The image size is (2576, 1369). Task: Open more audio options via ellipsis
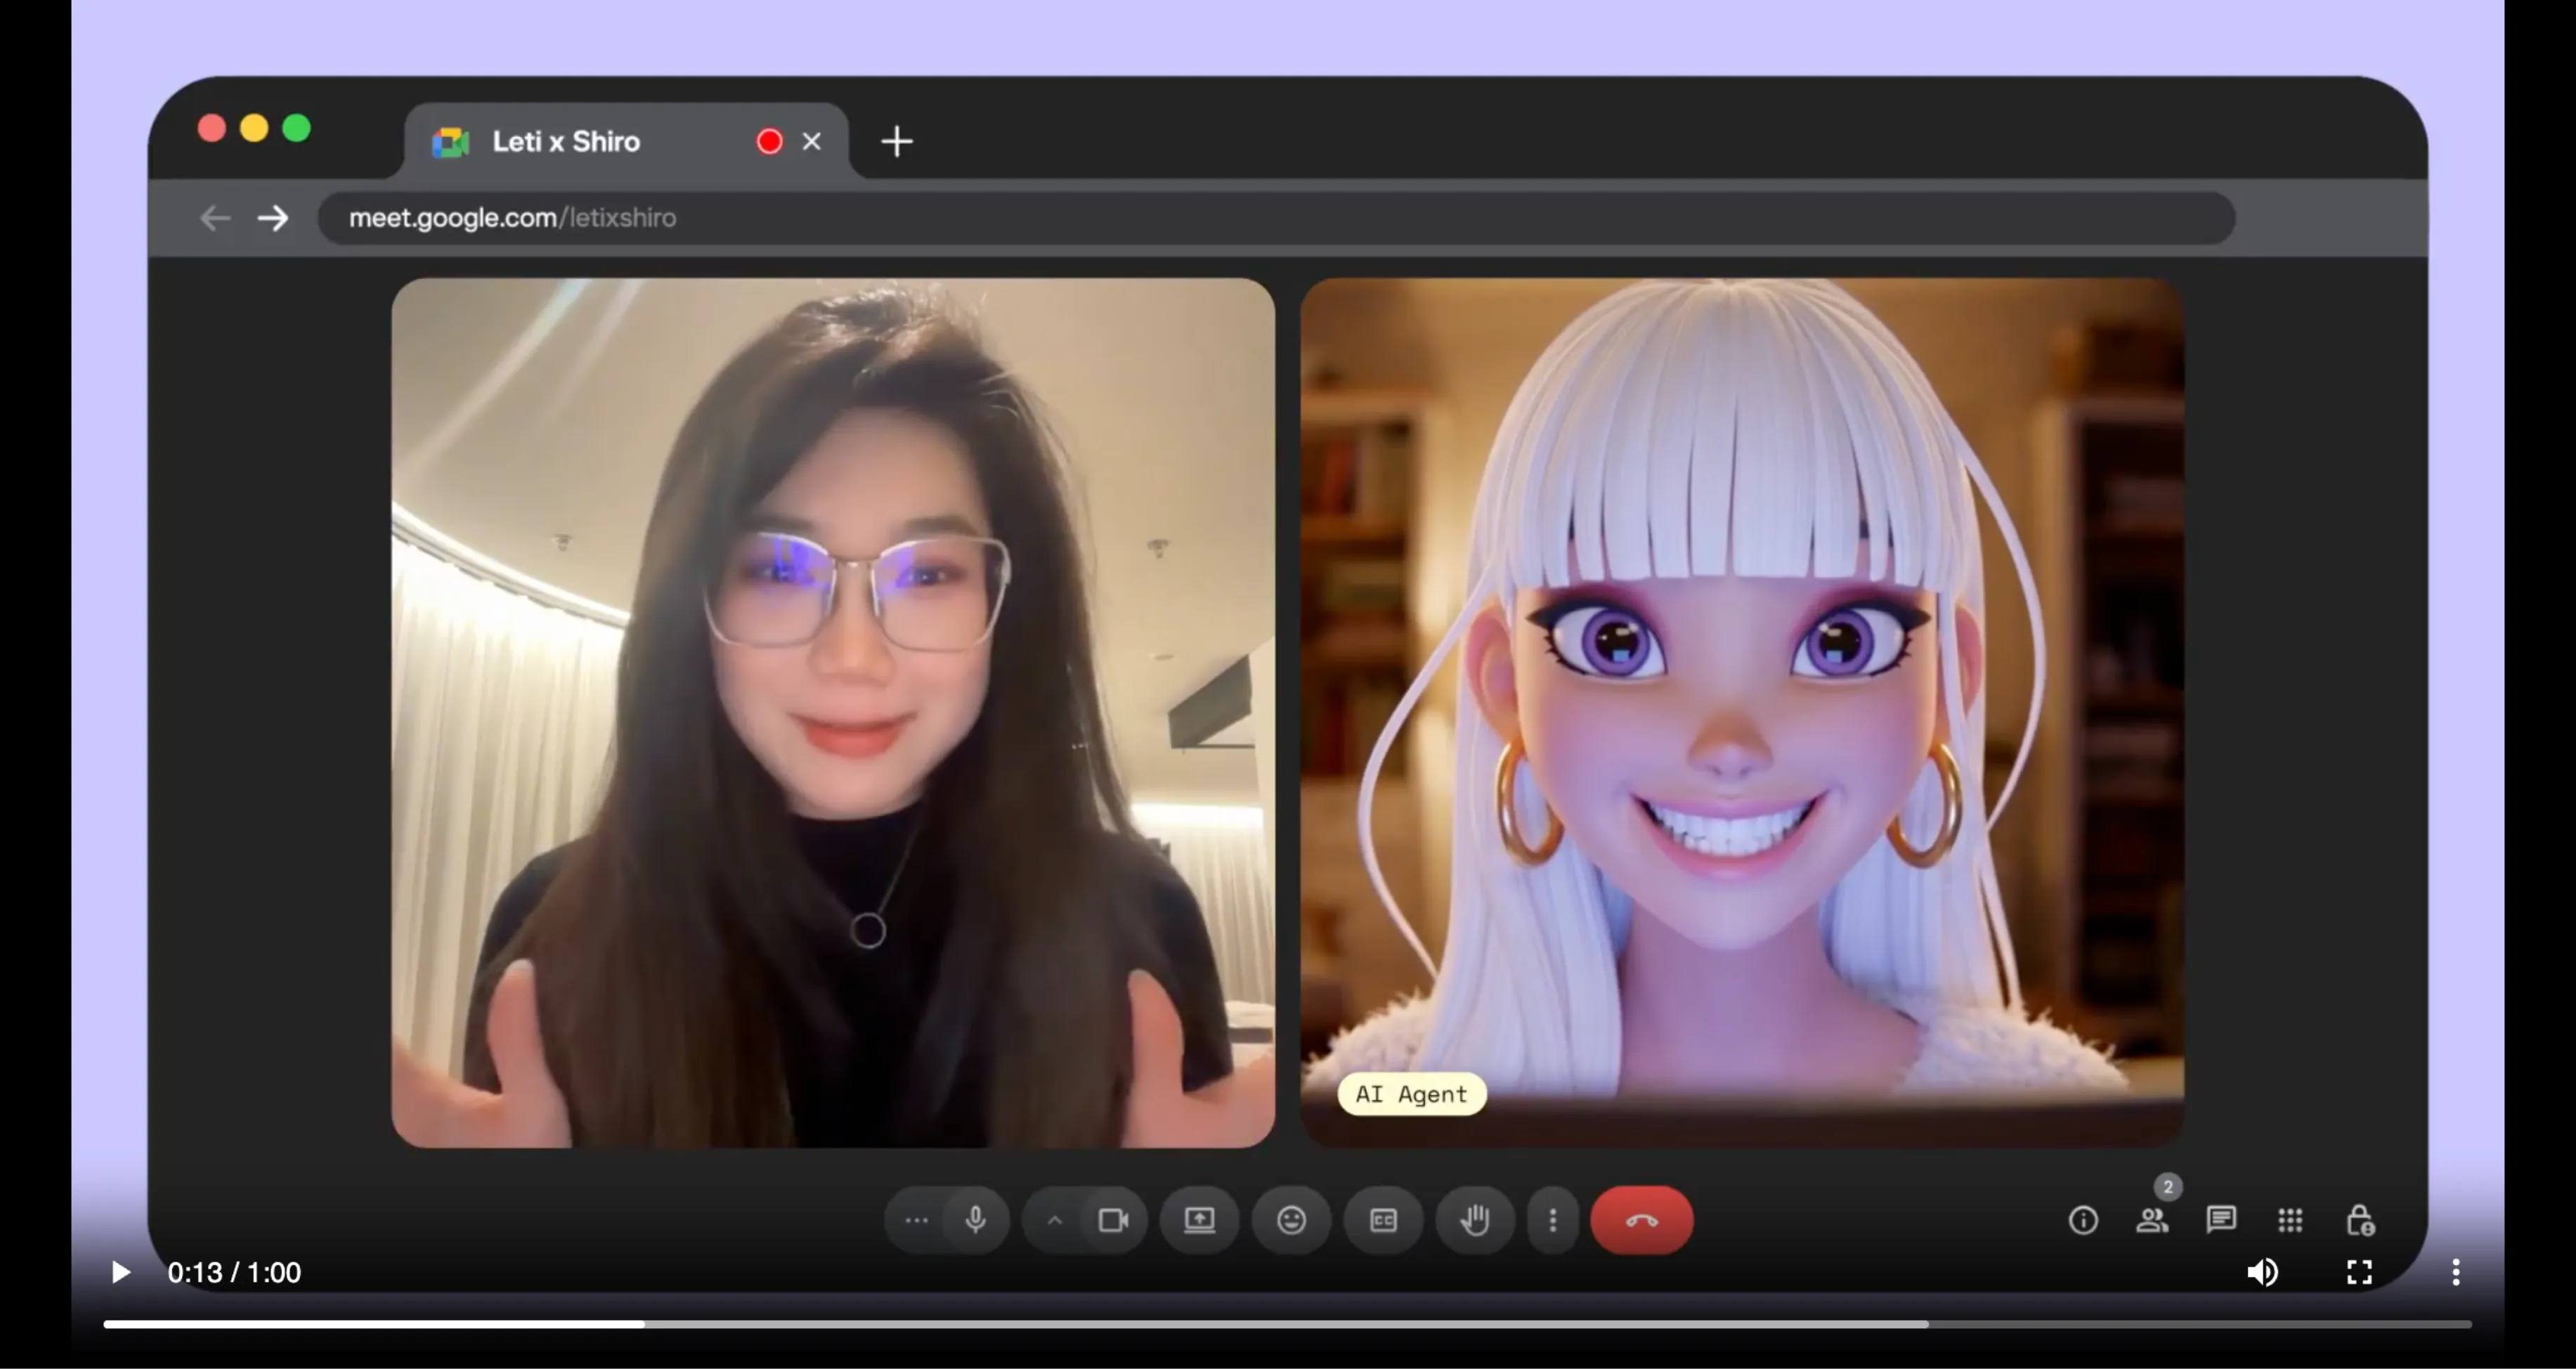point(916,1220)
